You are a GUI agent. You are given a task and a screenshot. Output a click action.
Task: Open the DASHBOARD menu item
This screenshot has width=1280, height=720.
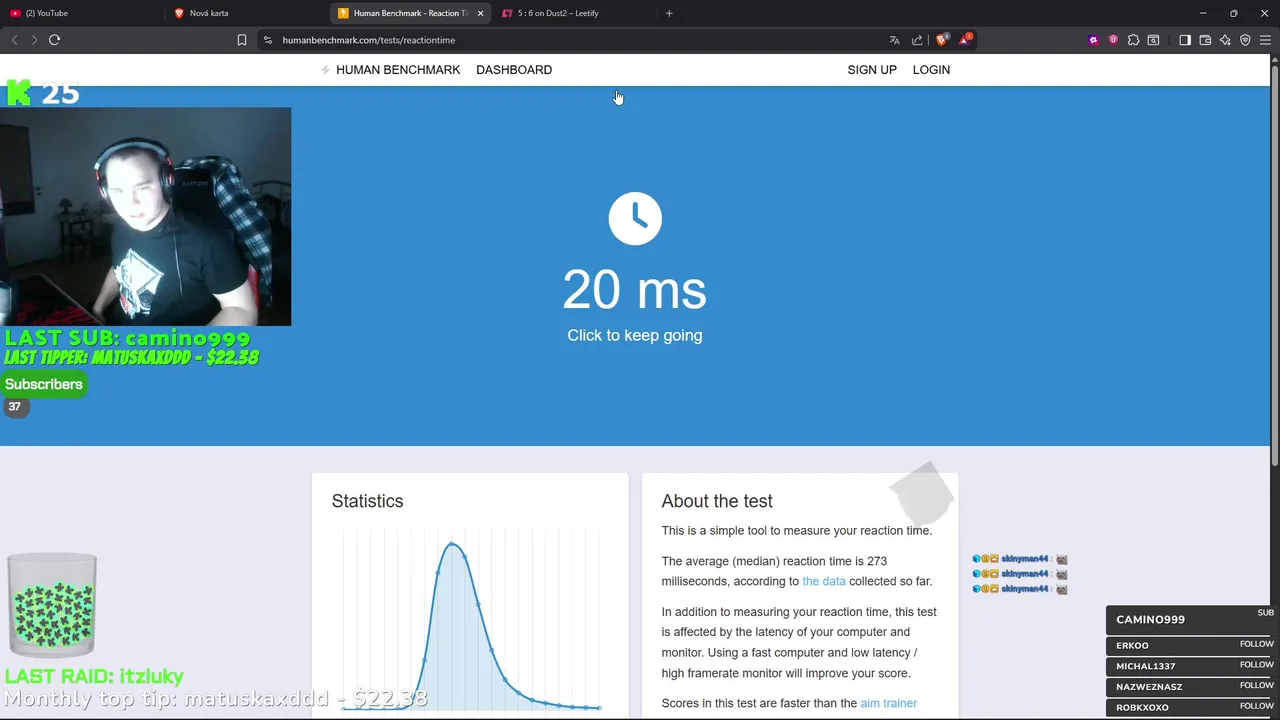514,70
